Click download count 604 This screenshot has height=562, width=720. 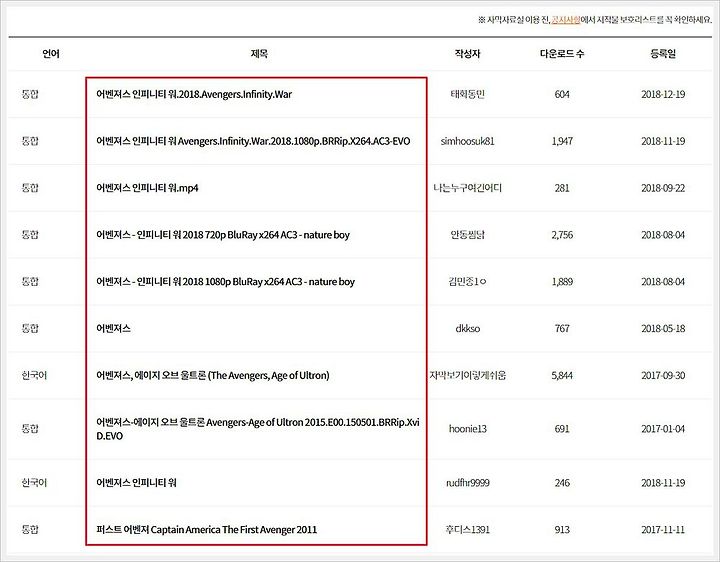562,95
